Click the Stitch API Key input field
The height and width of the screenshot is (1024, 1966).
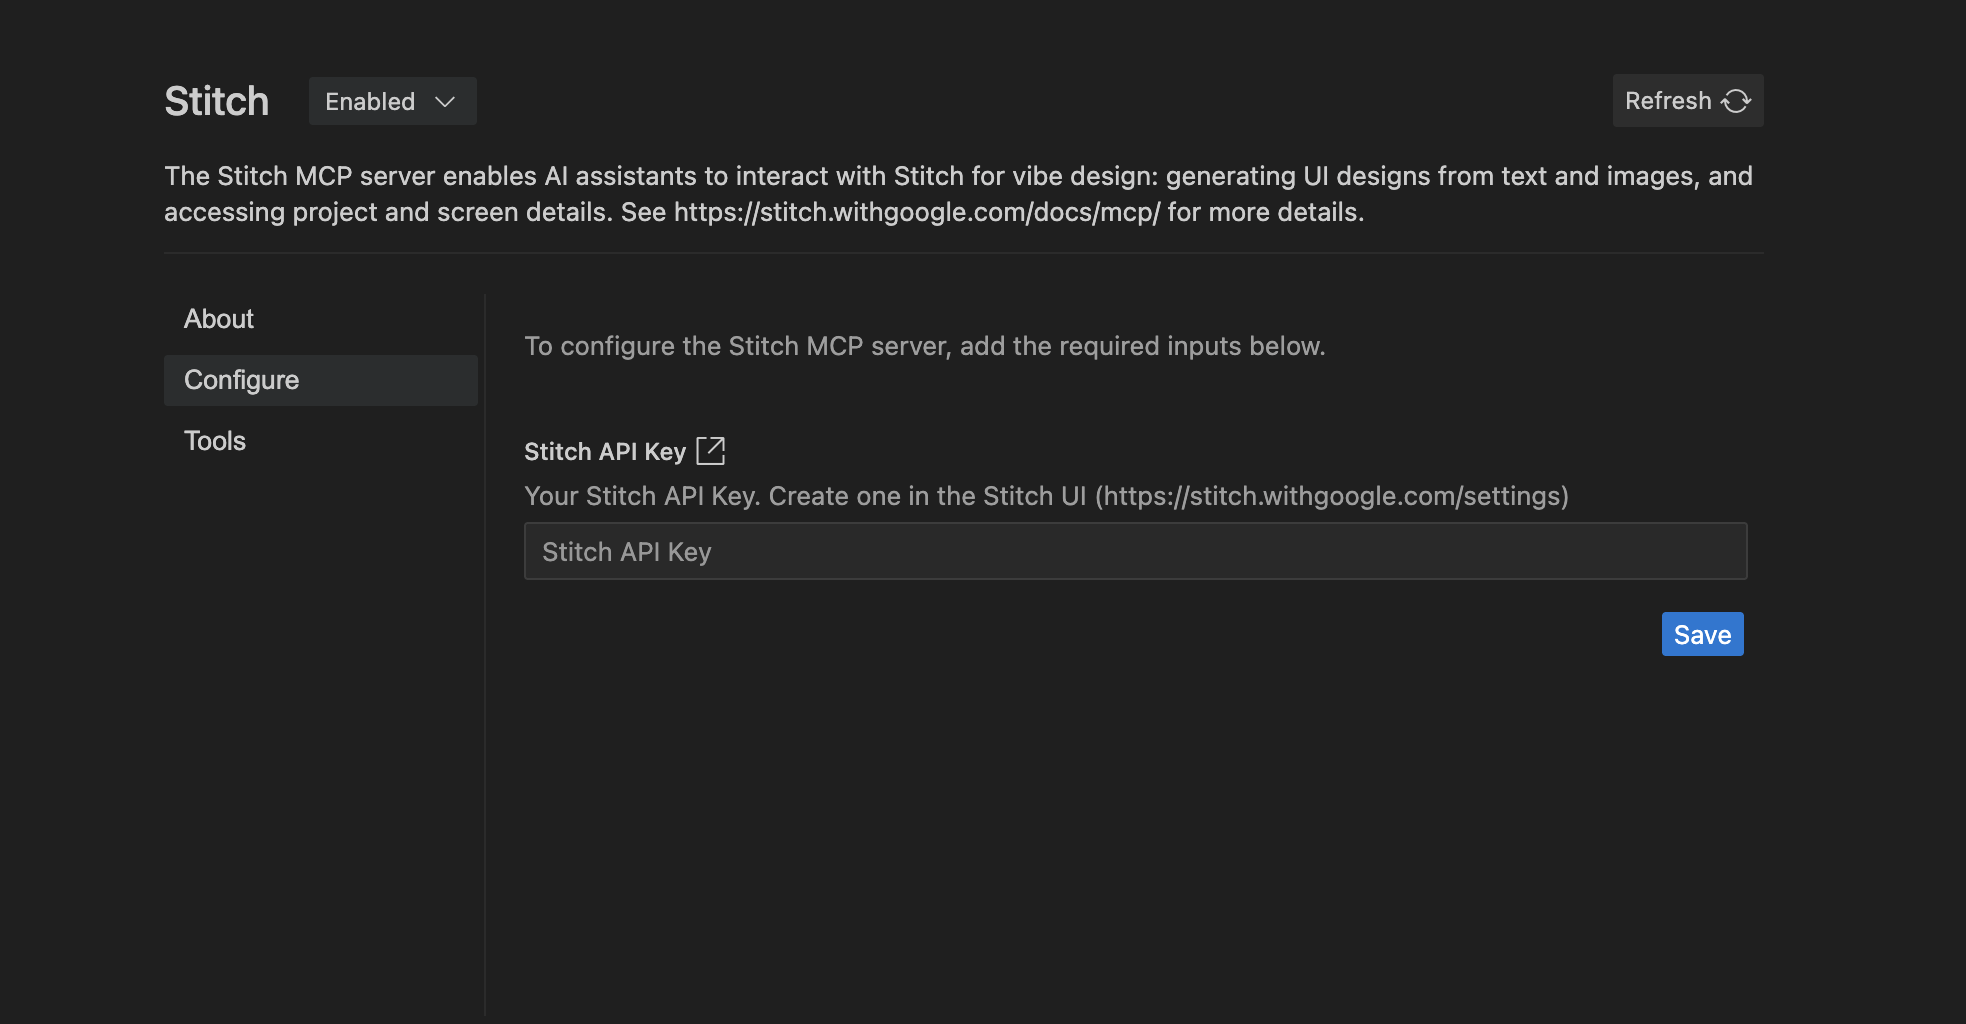click(x=1134, y=551)
